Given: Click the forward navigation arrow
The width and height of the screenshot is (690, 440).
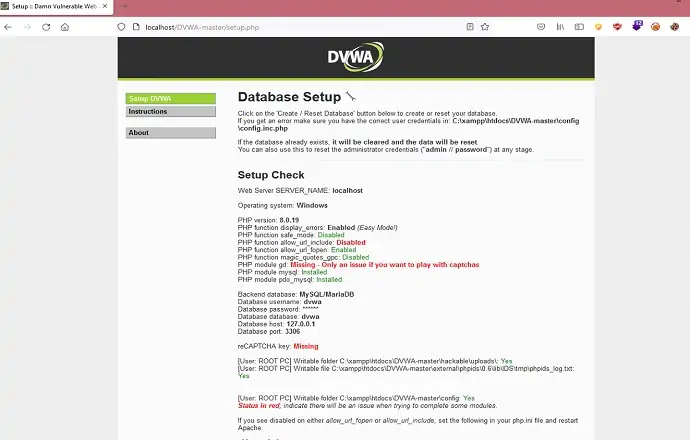Looking at the screenshot, I should [x=27, y=27].
